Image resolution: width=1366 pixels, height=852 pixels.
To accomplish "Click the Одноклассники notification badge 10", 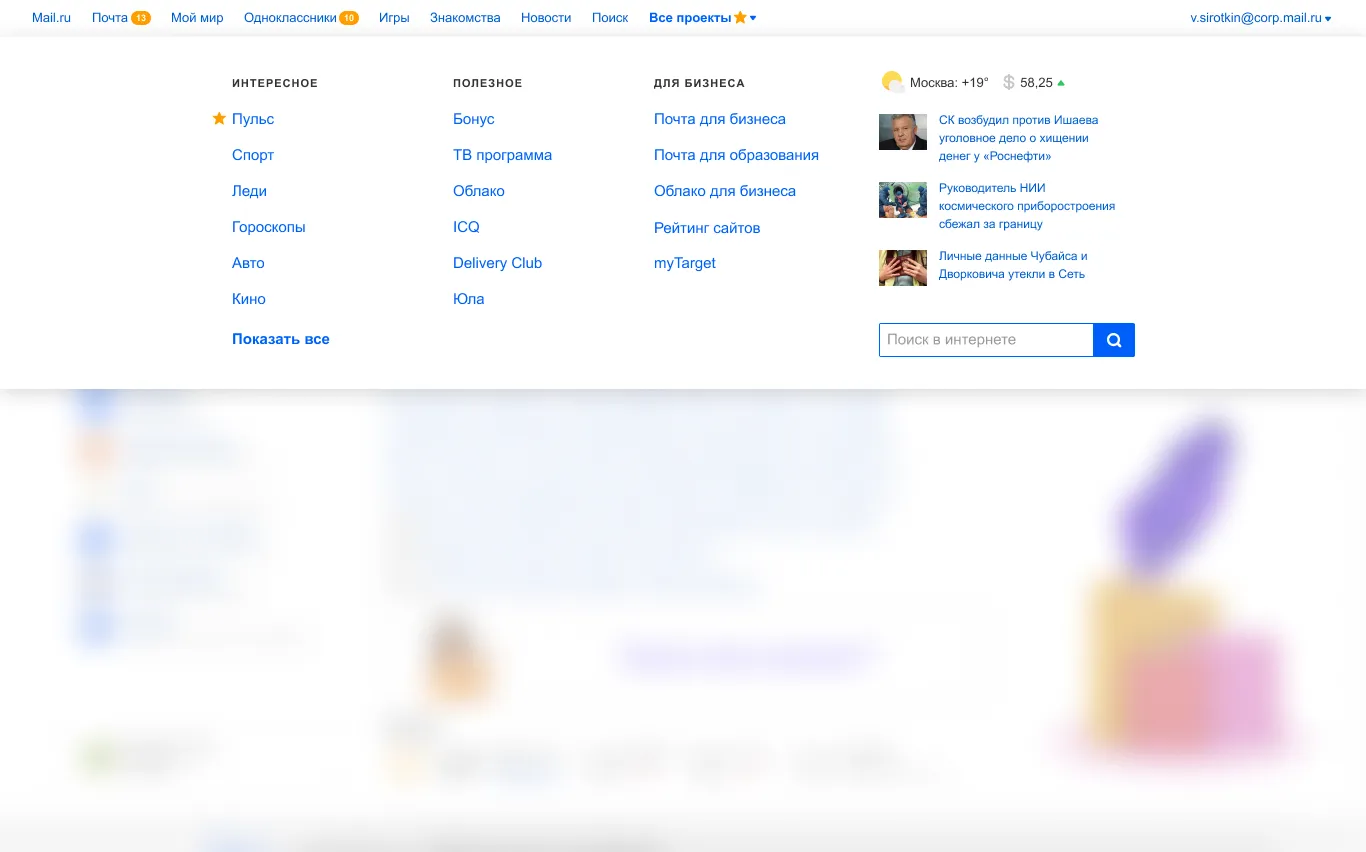I will point(349,18).
